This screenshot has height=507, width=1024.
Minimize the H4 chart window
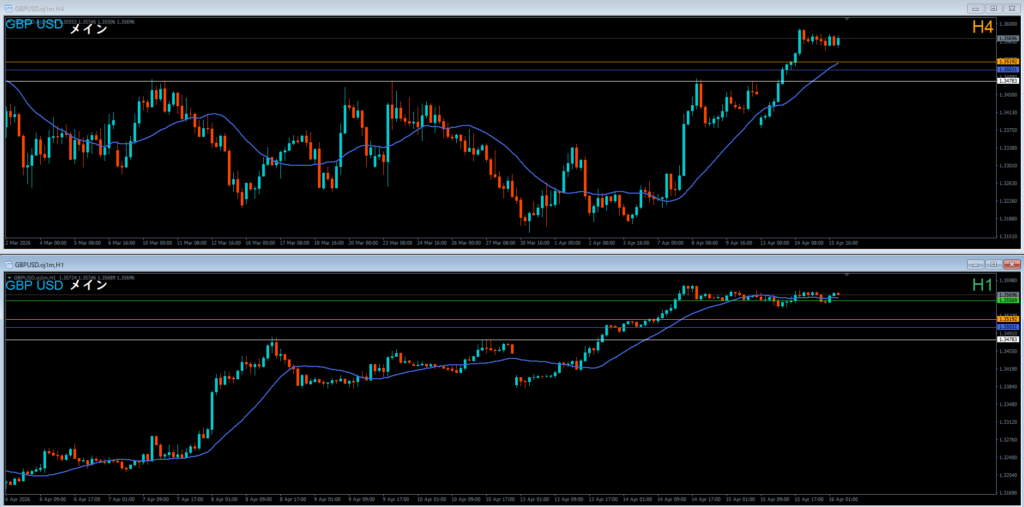pyautogui.click(x=975, y=8)
